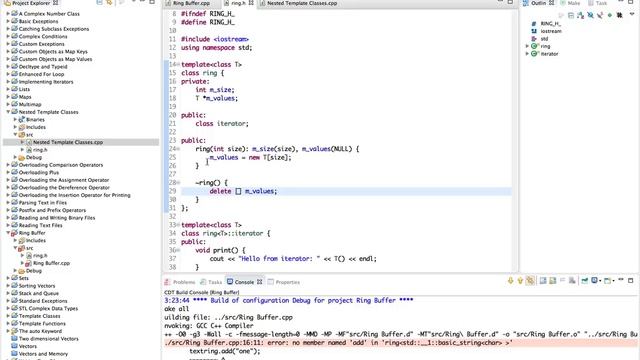The image size is (640, 360).
Task: Select the Sorting Vectors project
Action: (x=37, y=286)
